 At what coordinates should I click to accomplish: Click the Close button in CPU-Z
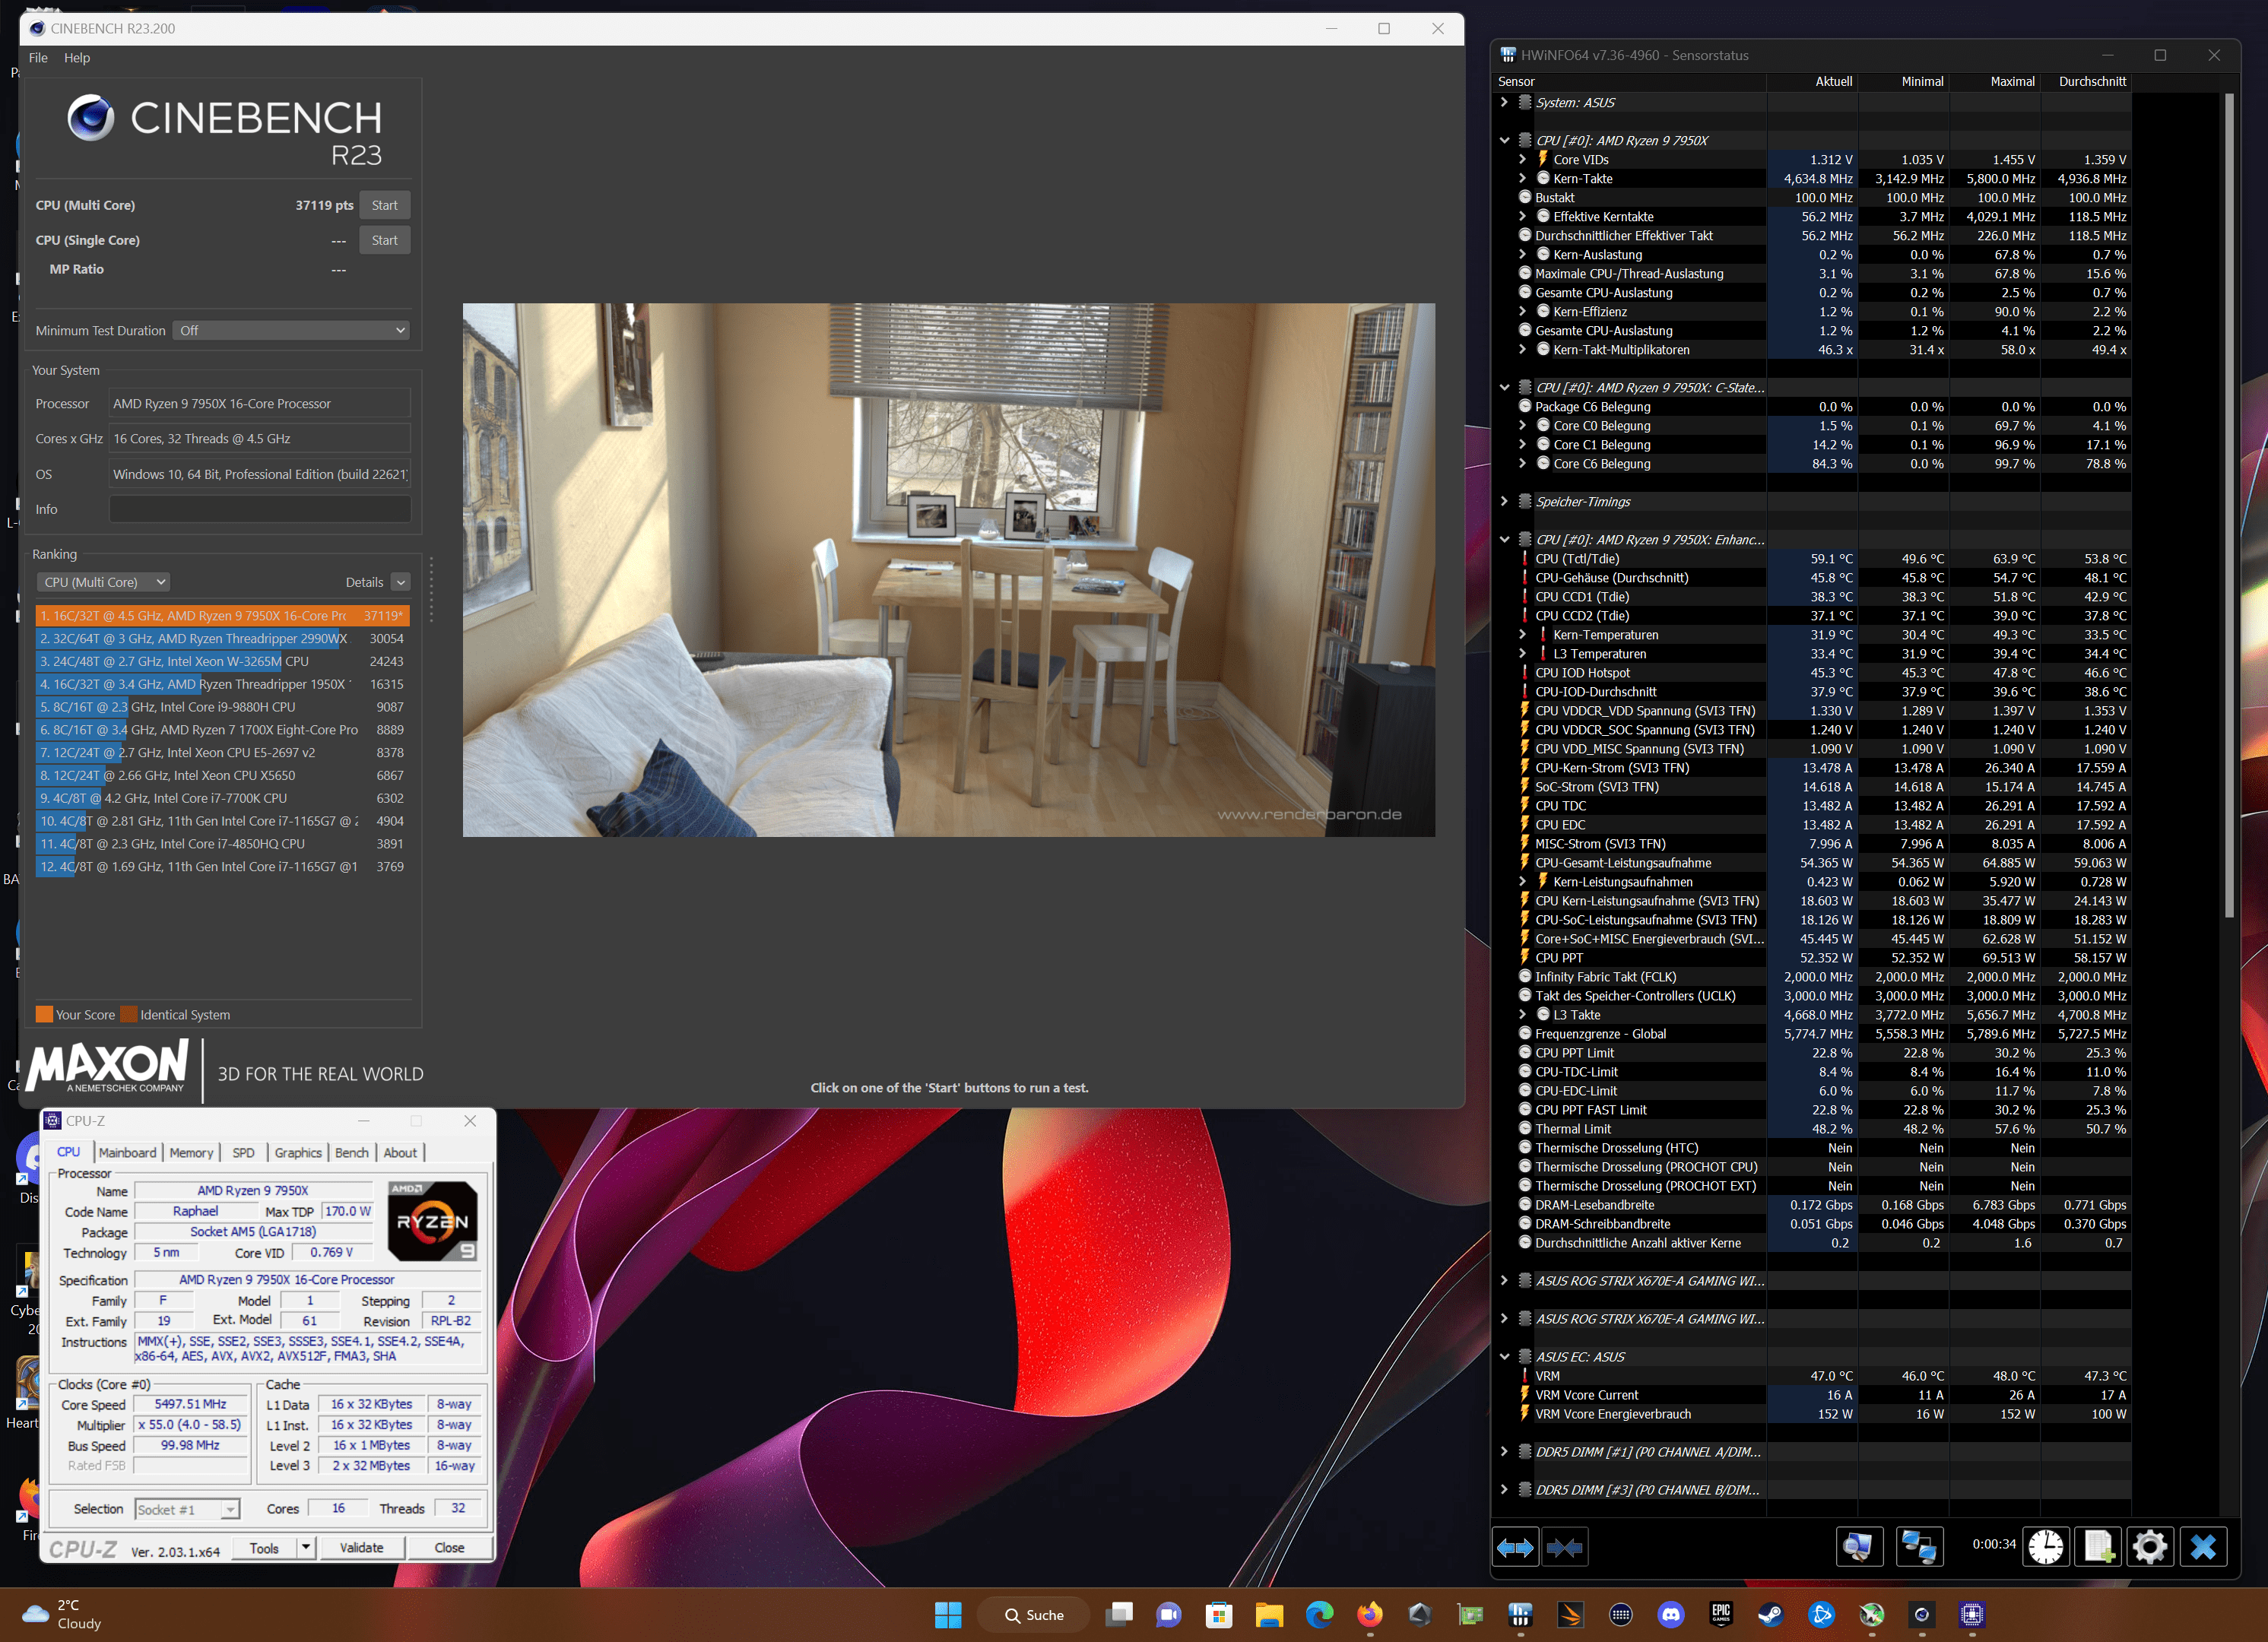pos(449,1548)
